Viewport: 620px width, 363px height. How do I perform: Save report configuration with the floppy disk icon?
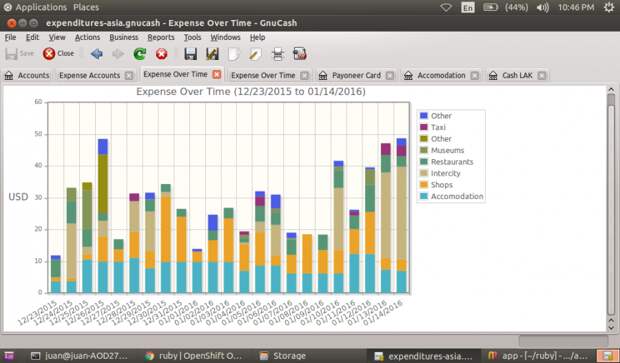click(191, 54)
